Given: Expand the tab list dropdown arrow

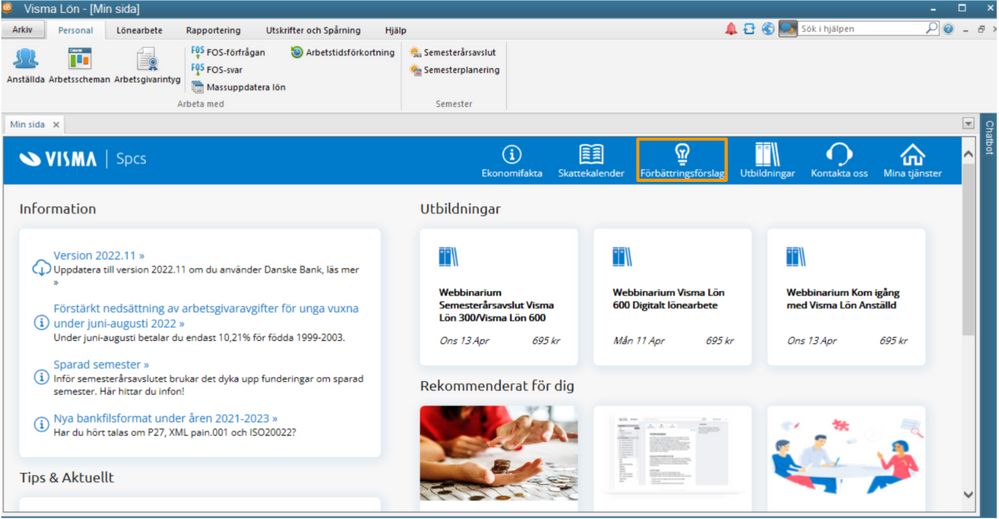Looking at the screenshot, I should click(967, 123).
